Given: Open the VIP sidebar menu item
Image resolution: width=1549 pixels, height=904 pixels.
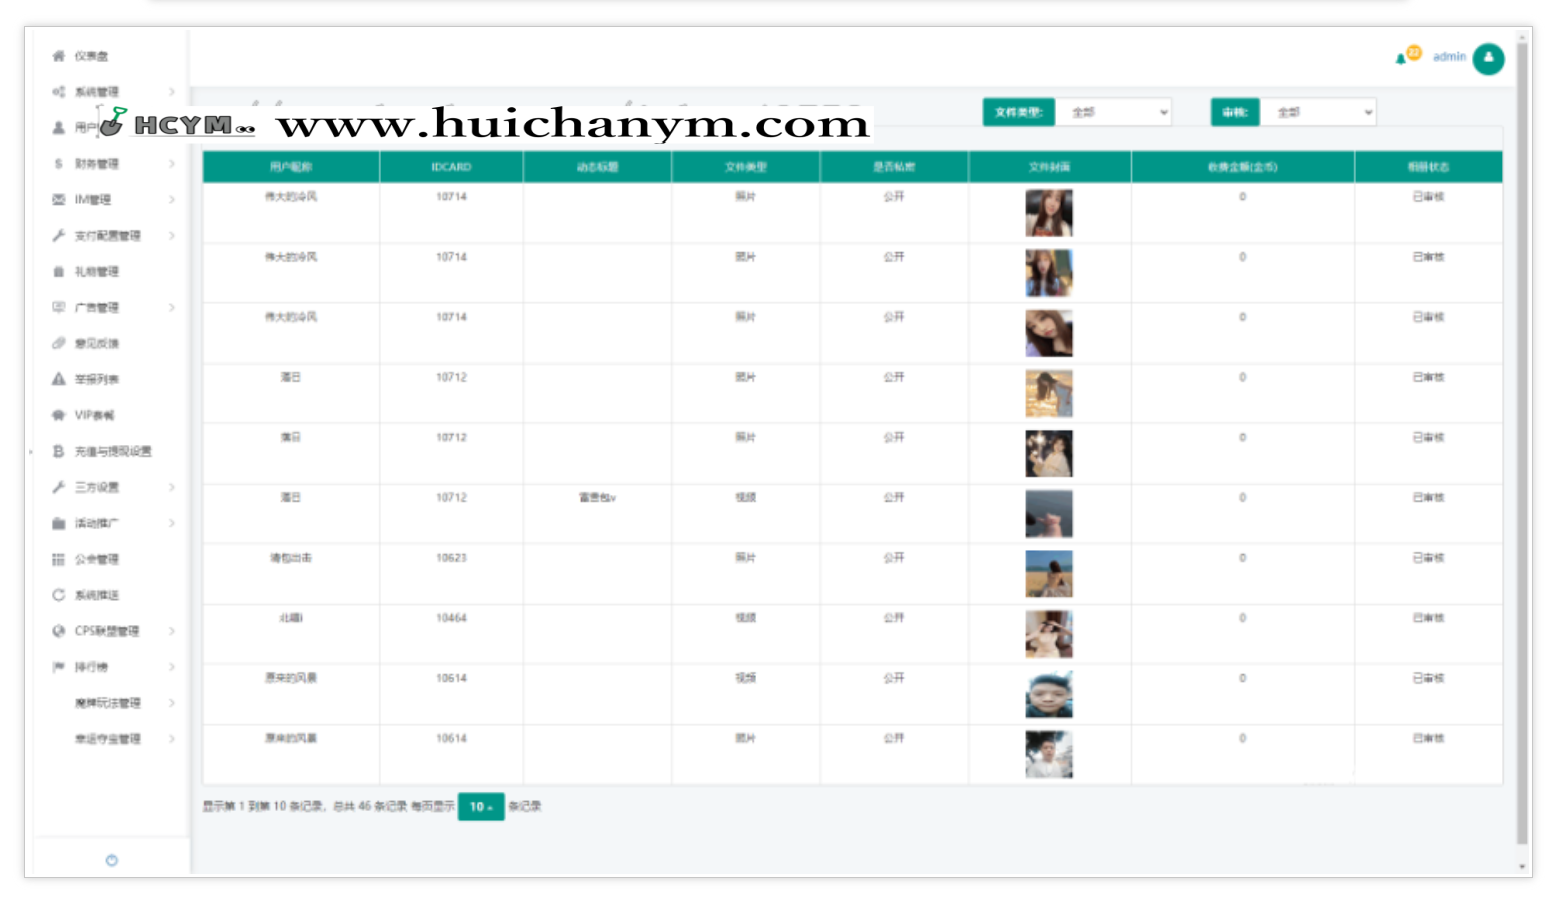Looking at the screenshot, I should pos(94,415).
